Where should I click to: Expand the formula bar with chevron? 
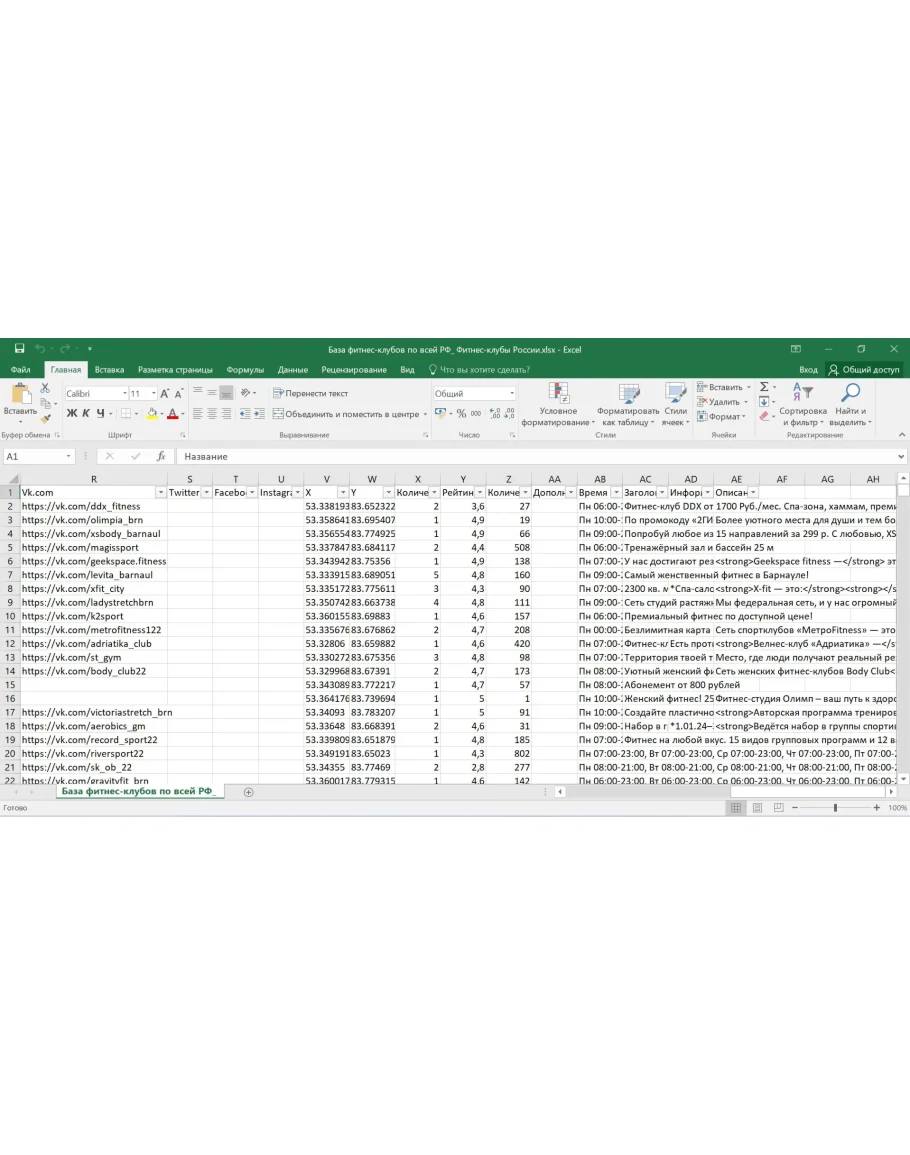900,456
